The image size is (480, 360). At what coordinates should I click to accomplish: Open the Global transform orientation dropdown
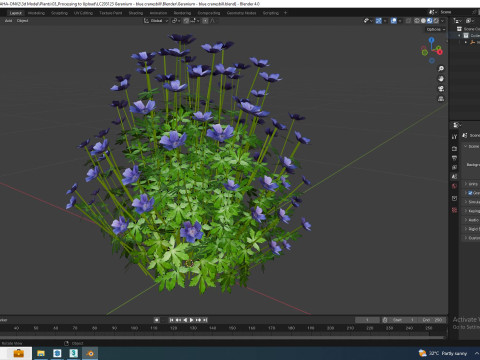[x=156, y=21]
